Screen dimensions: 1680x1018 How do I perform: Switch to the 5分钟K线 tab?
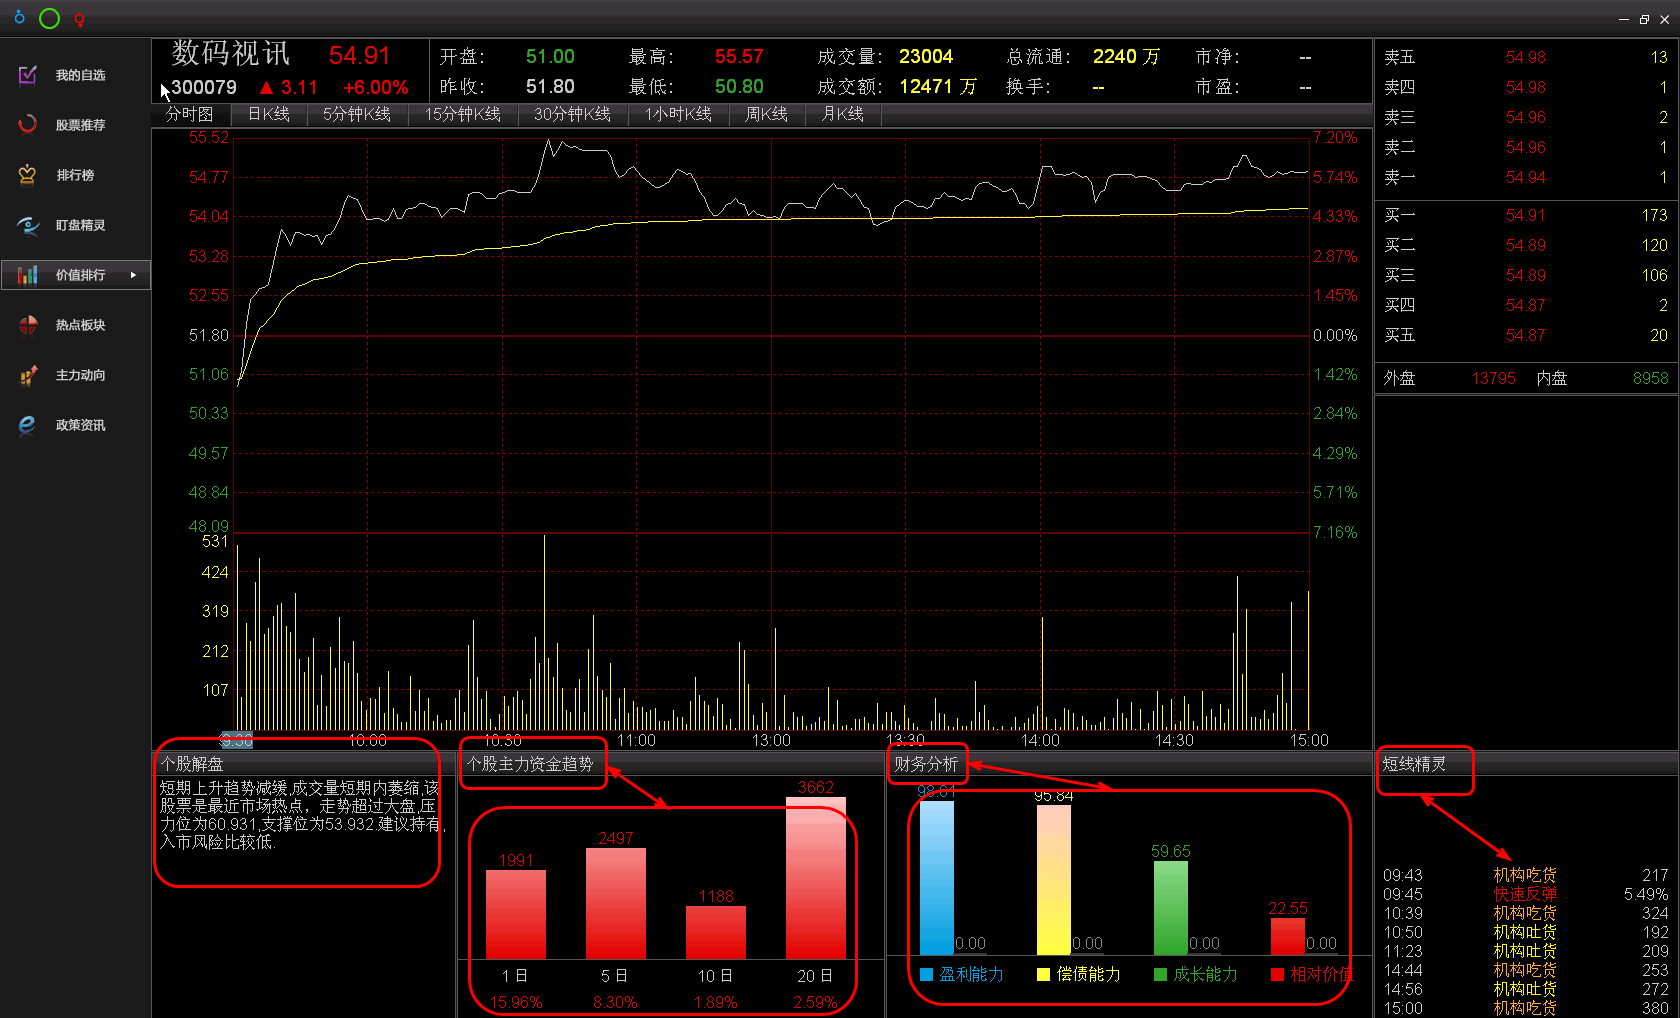click(x=357, y=114)
